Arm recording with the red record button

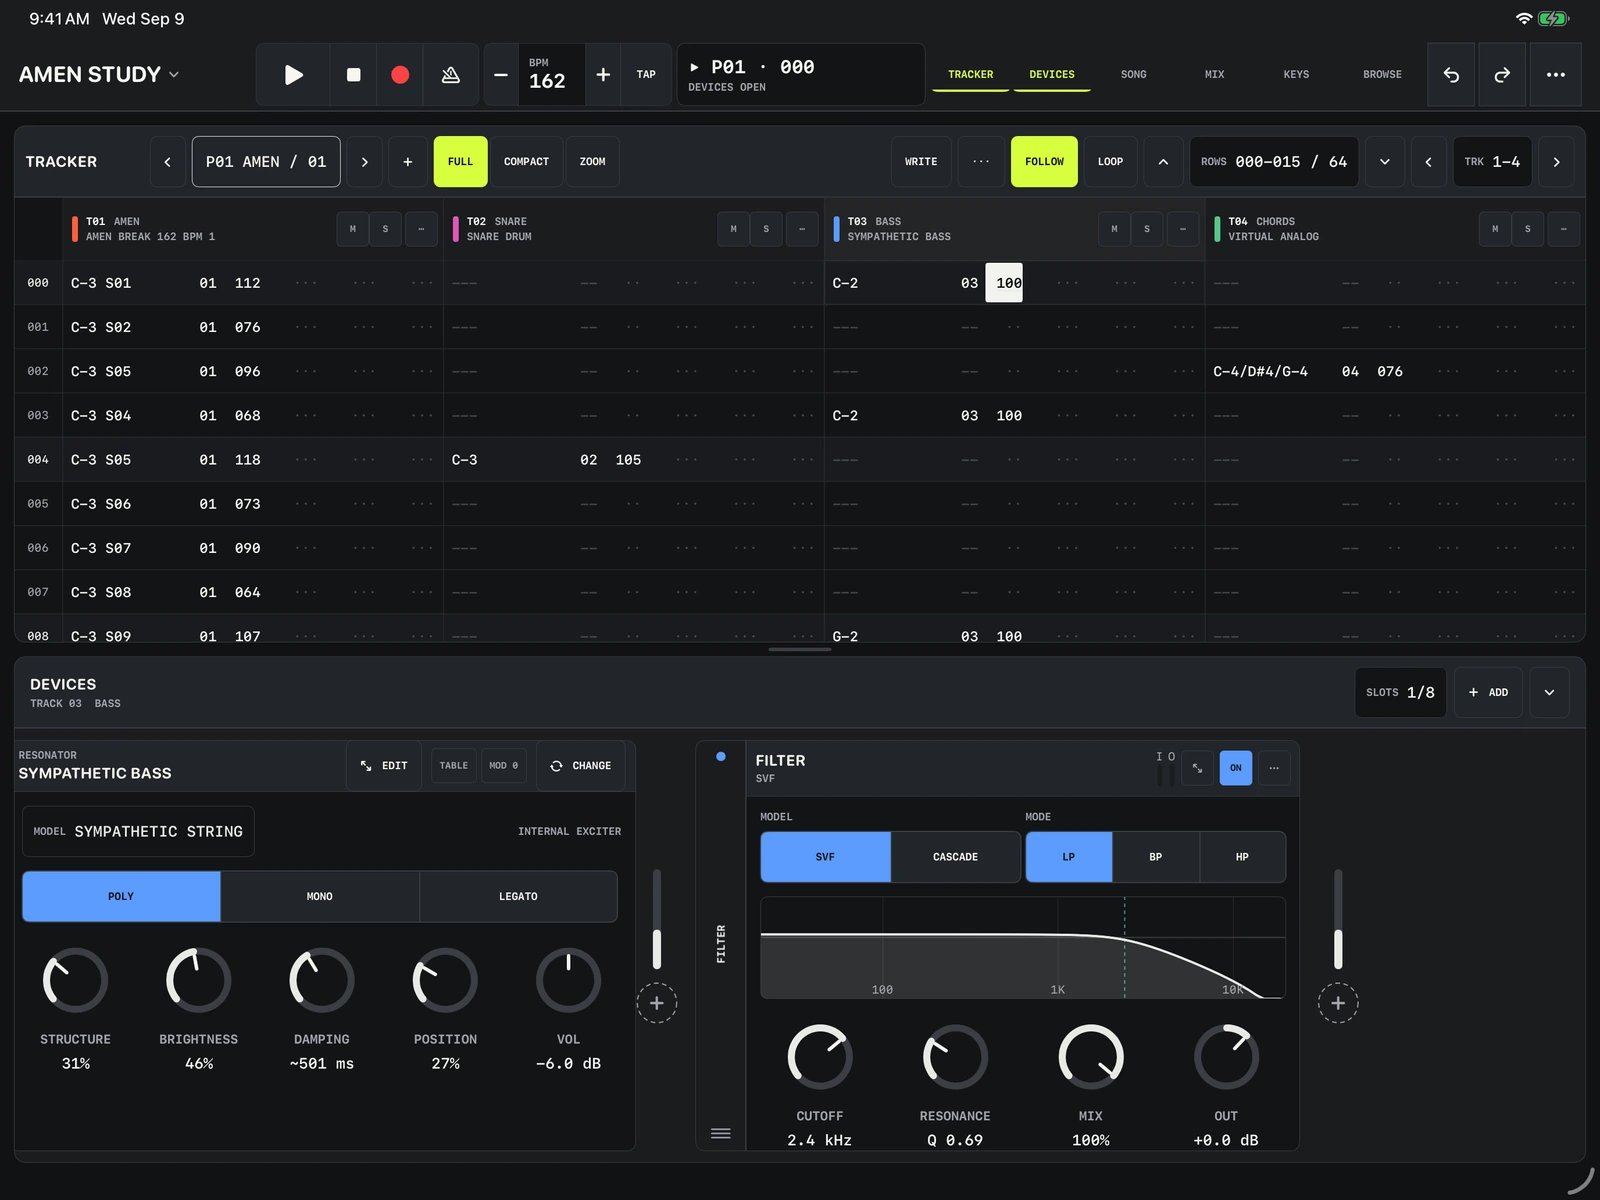(400, 75)
